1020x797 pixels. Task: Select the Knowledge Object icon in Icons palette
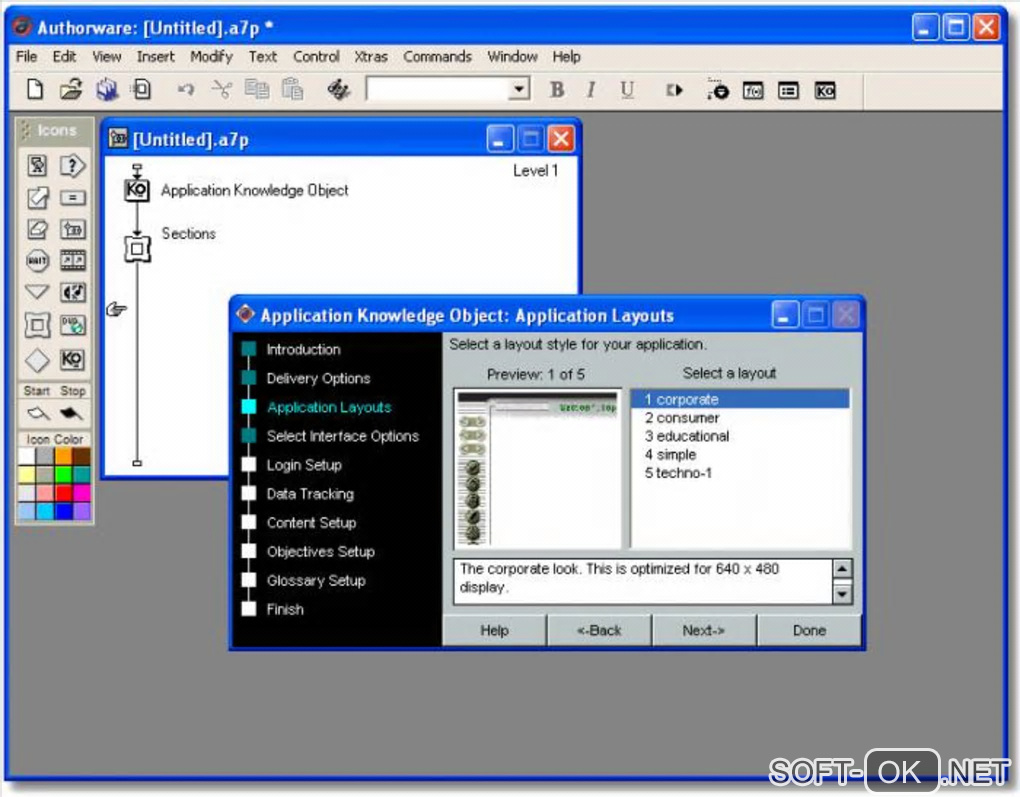[72, 360]
